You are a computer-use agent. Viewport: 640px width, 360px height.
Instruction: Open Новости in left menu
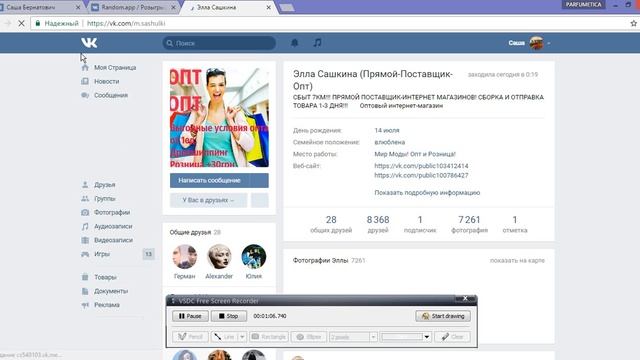coord(107,82)
